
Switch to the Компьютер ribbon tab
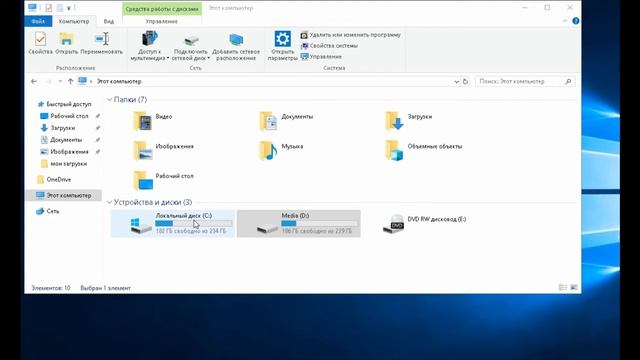[x=73, y=21]
